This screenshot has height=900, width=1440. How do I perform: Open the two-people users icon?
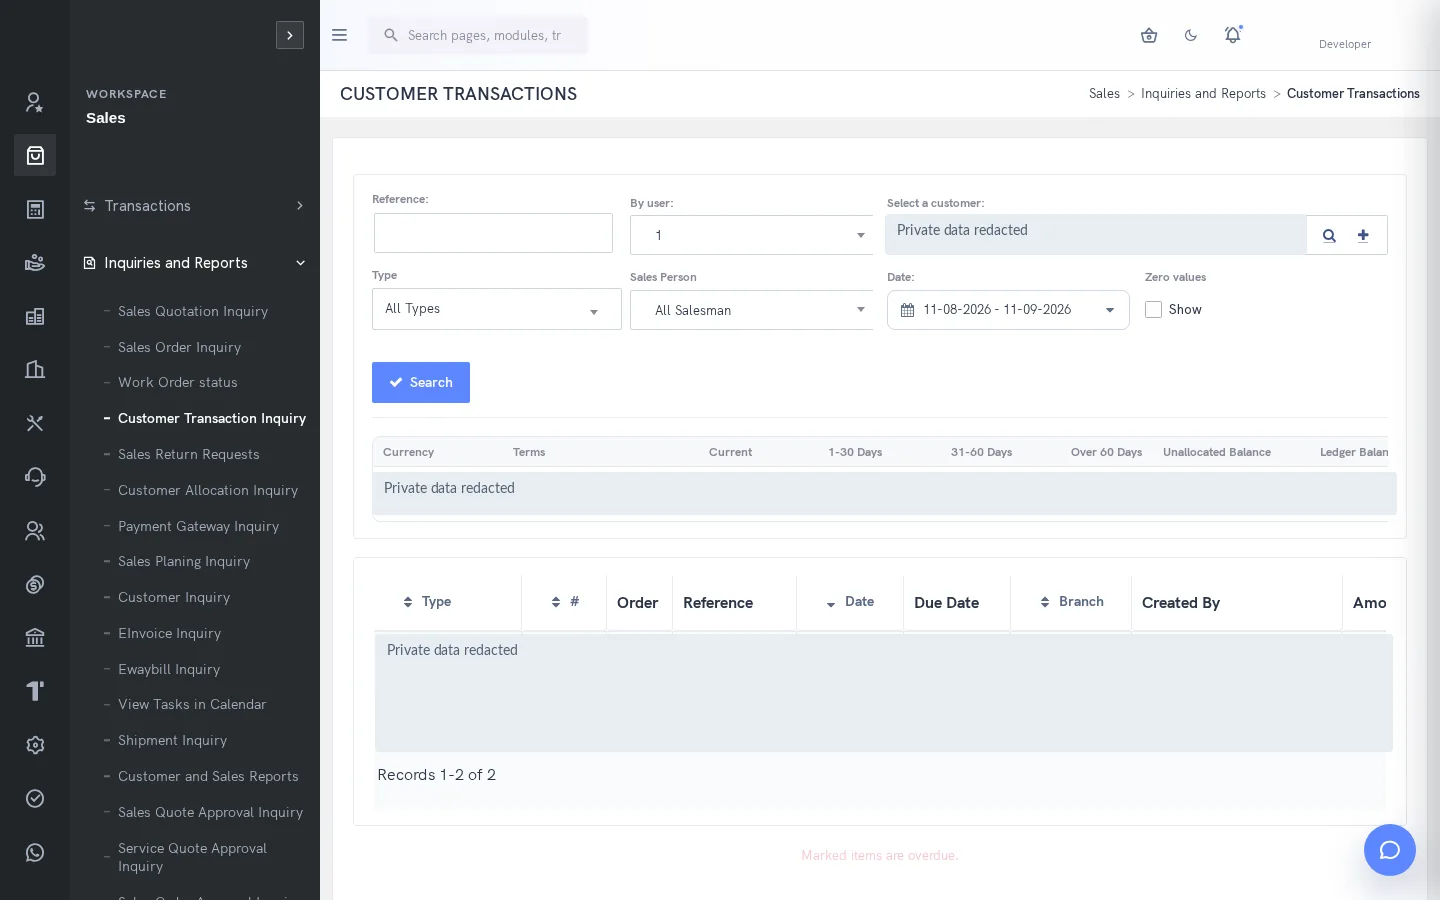click(x=35, y=531)
